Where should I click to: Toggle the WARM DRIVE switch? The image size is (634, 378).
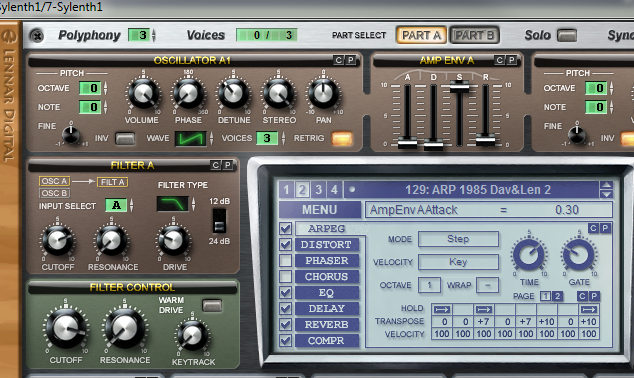click(212, 305)
